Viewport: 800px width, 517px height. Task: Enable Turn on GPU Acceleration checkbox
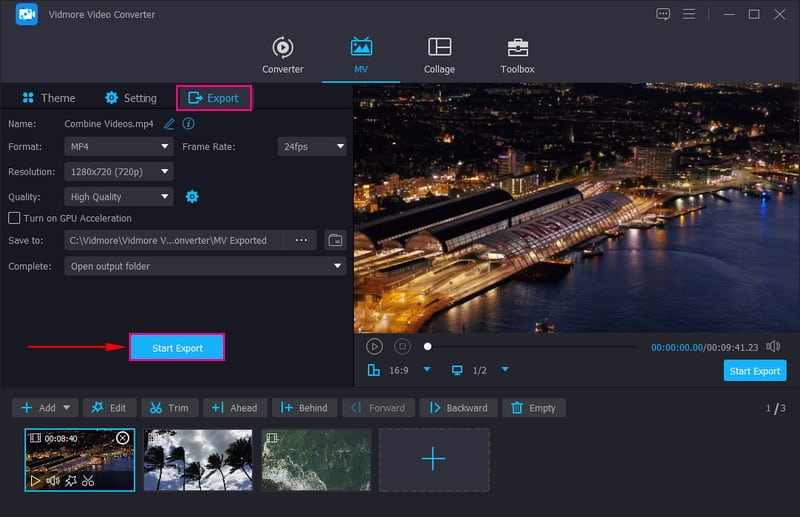point(14,218)
